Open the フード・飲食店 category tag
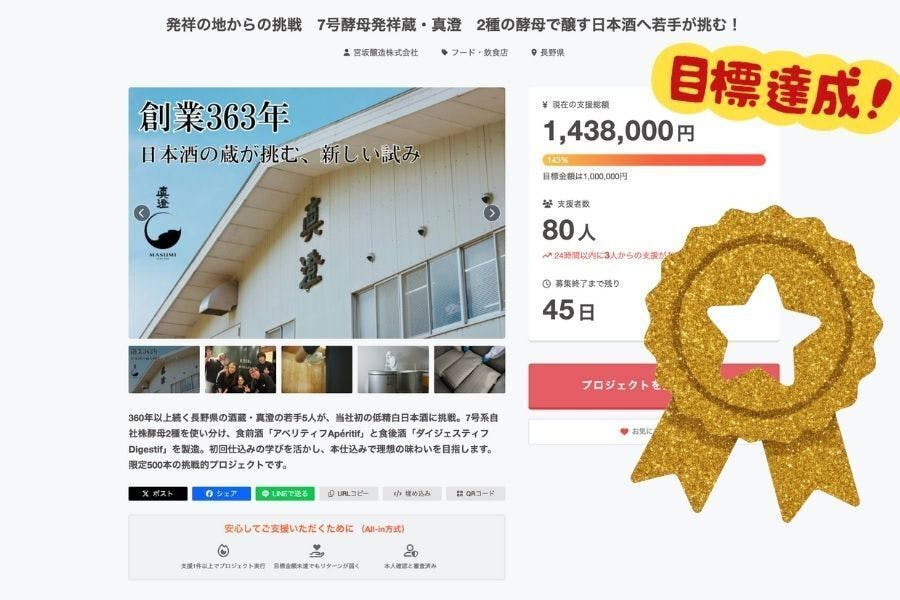The image size is (900, 600). pos(475,52)
